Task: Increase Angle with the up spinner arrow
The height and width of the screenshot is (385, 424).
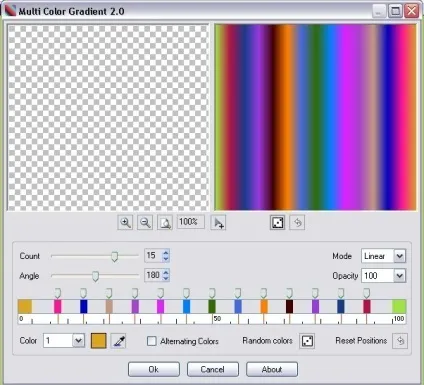Action: coord(166,272)
